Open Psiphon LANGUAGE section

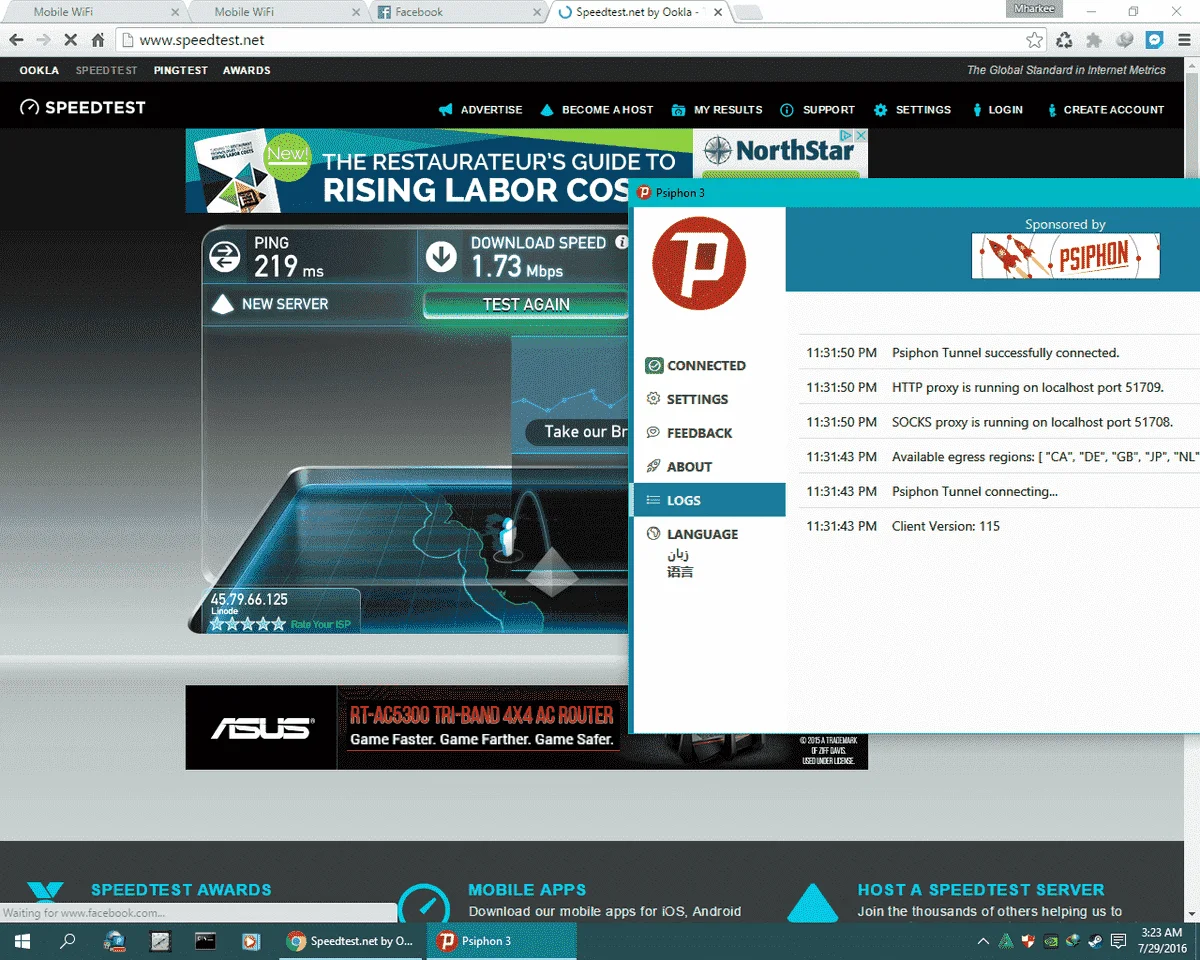[x=692, y=534]
